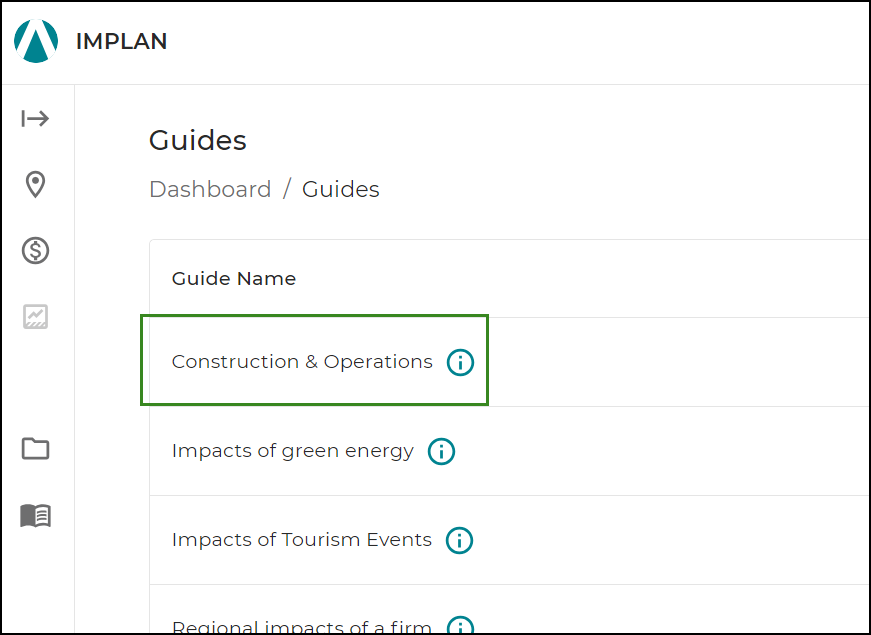View info for Construction & Operations guide

point(460,362)
